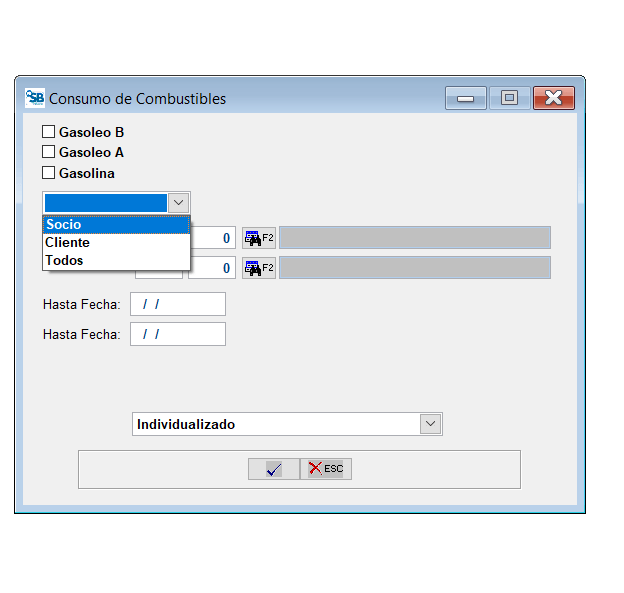
Task: Click the upper binoculars F2 search button
Action: click(x=258, y=238)
